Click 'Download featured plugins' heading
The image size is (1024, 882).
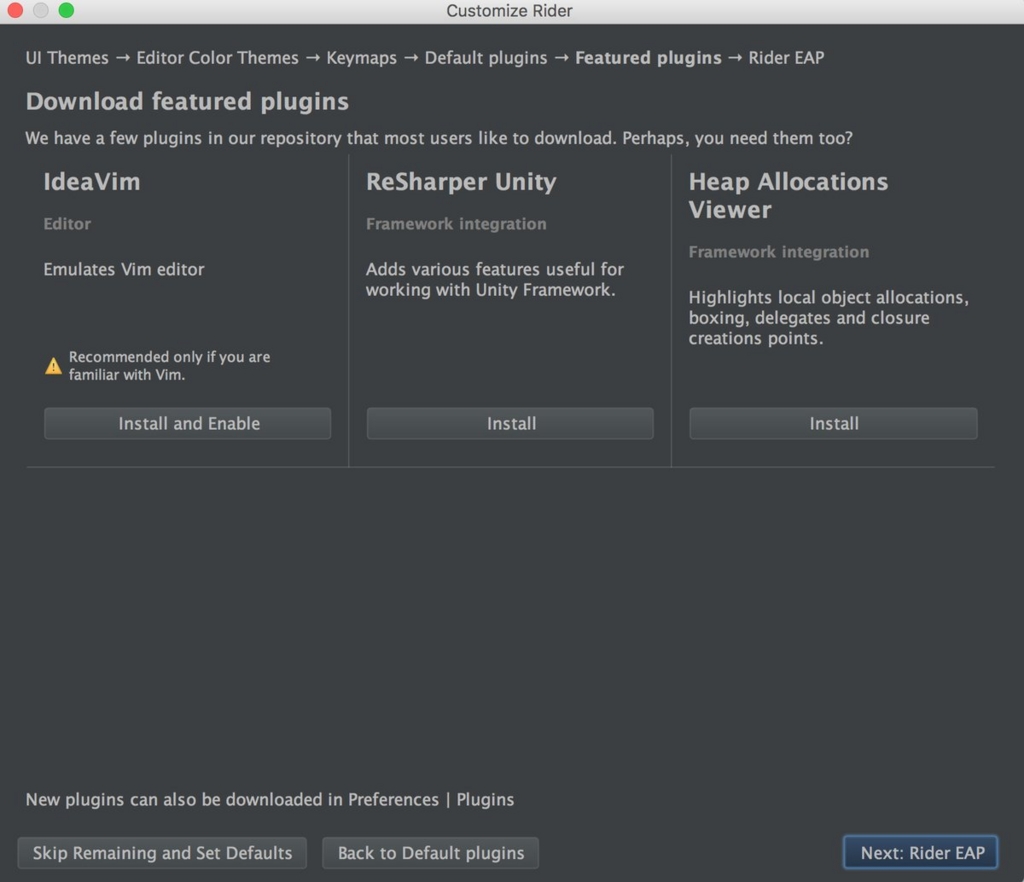pos(187,102)
